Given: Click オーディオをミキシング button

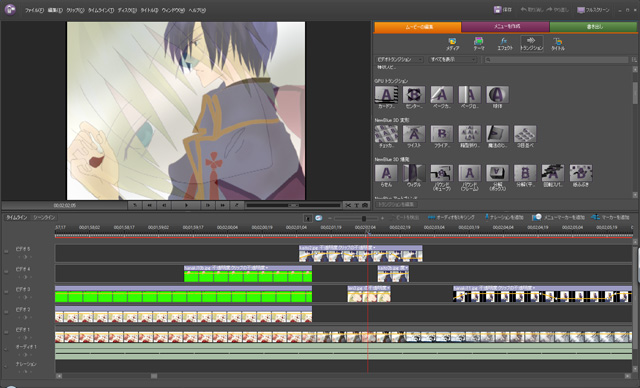Looking at the screenshot, I should [451, 217].
